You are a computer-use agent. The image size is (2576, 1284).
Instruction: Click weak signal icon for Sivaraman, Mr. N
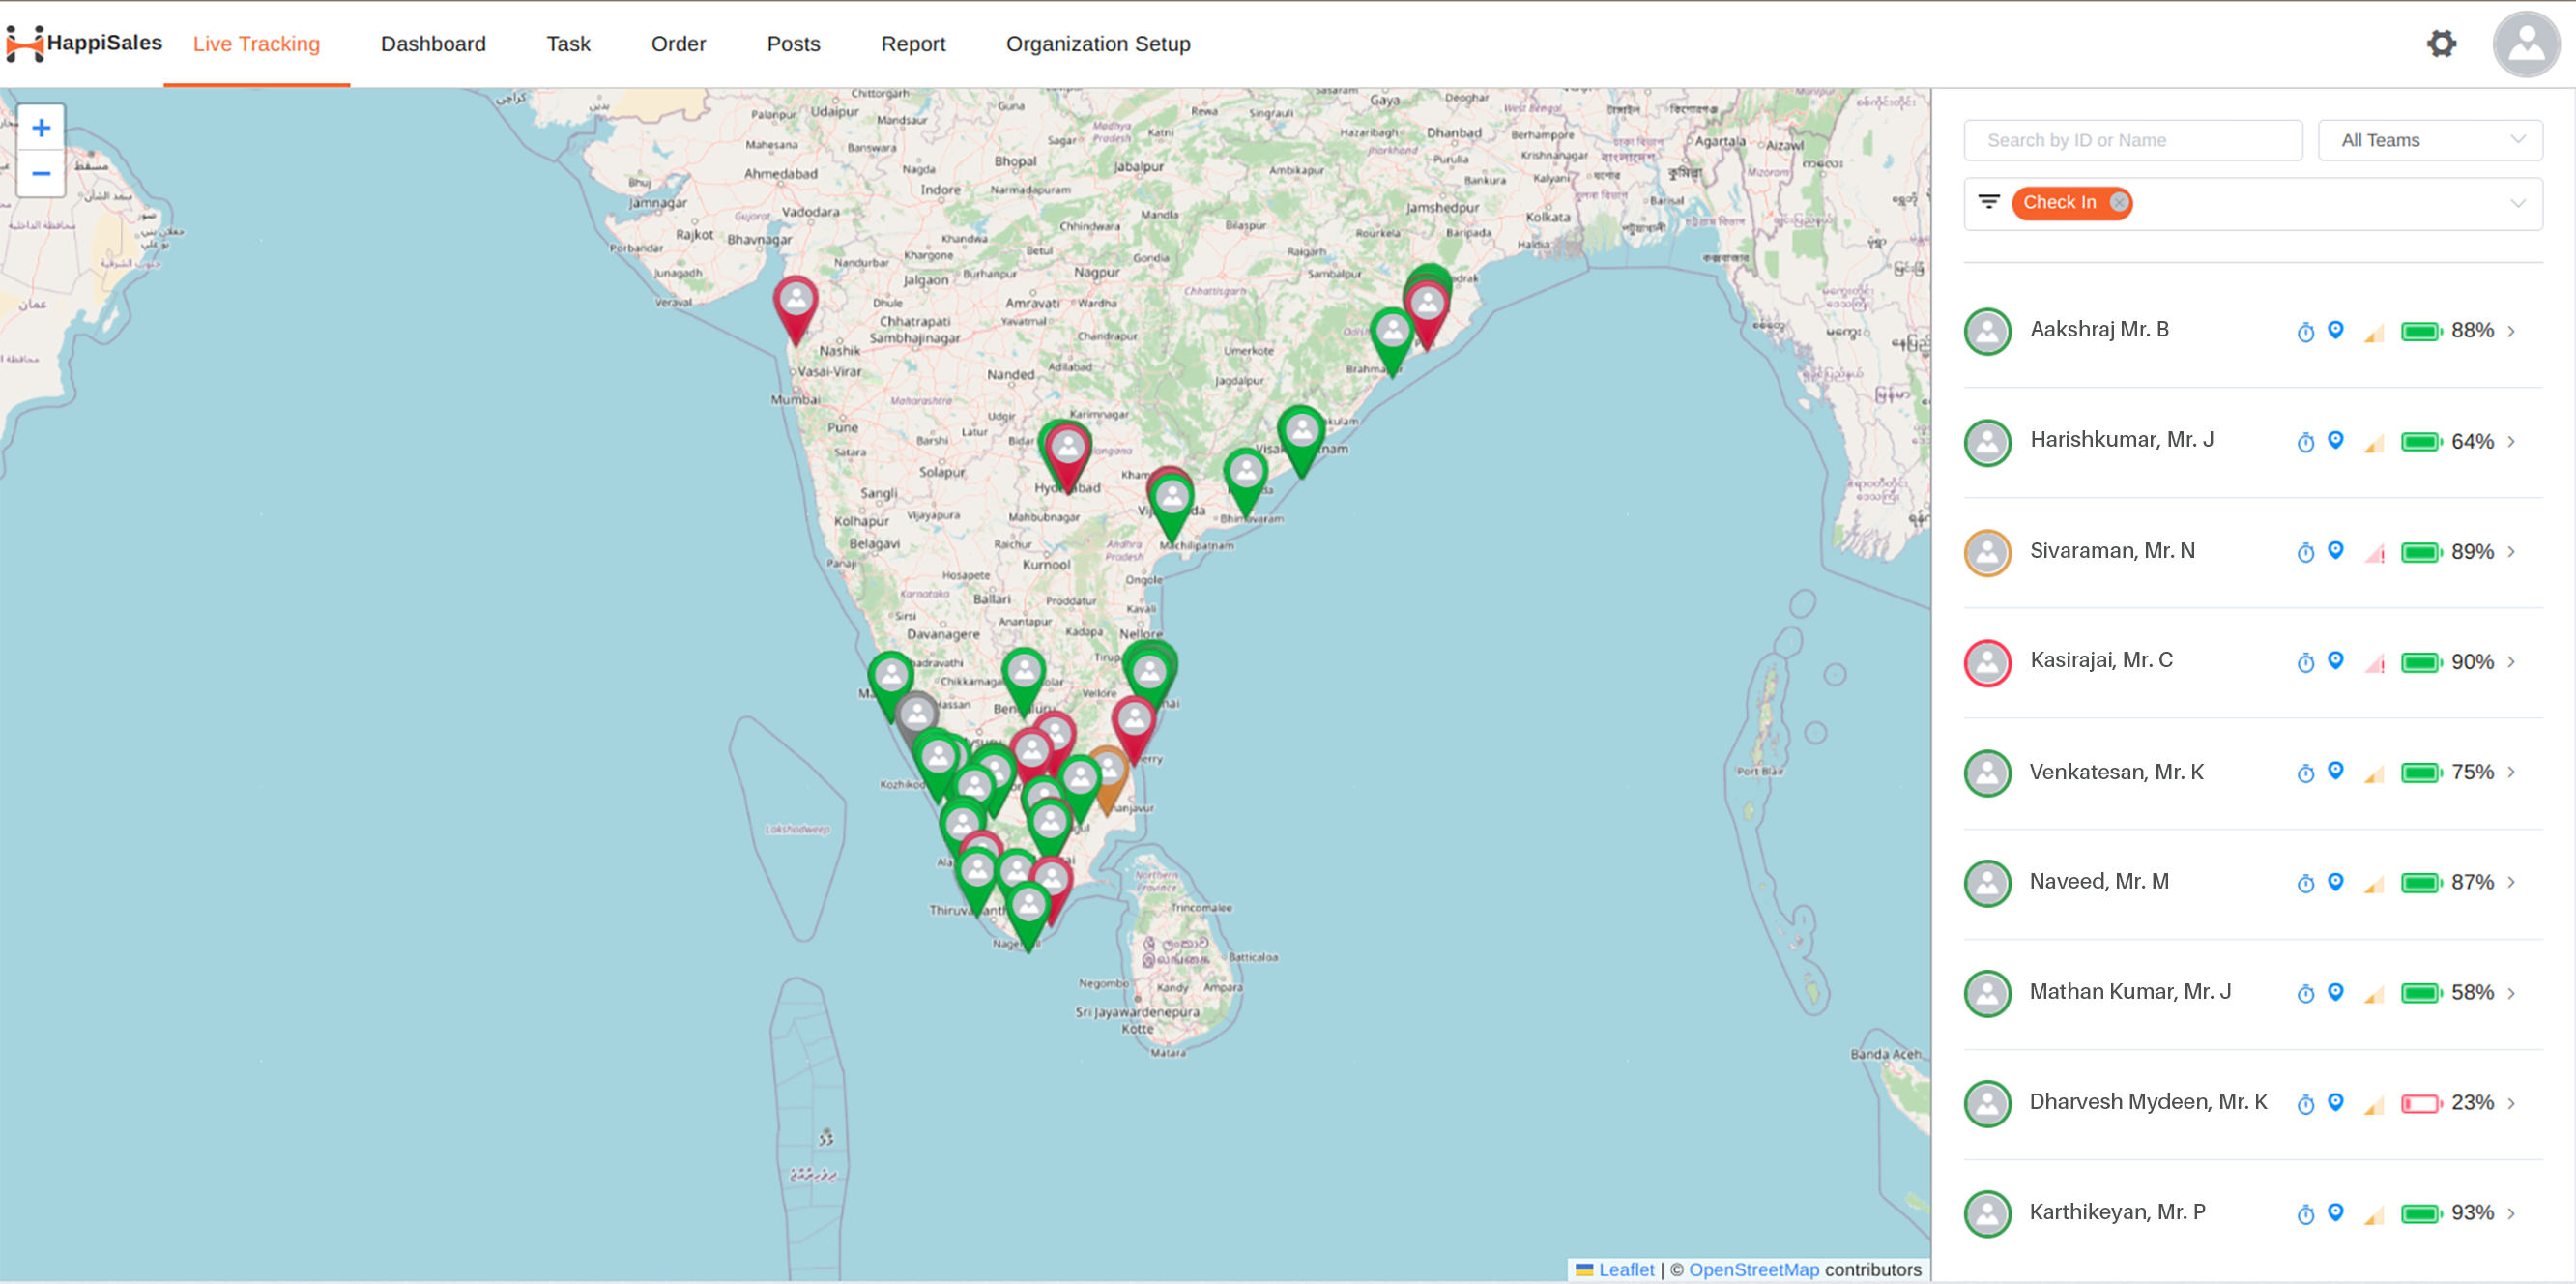pos(2374,553)
